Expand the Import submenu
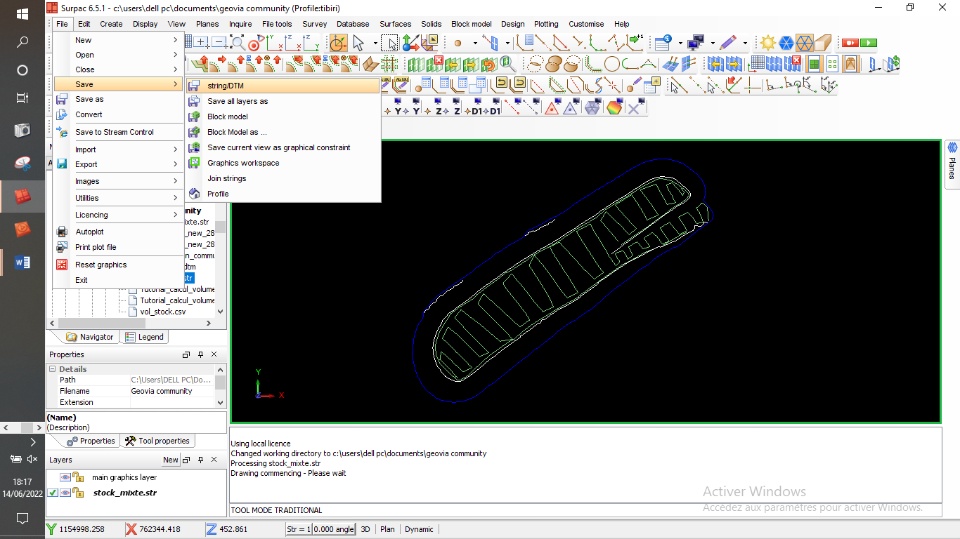960x539 pixels. click(119, 149)
